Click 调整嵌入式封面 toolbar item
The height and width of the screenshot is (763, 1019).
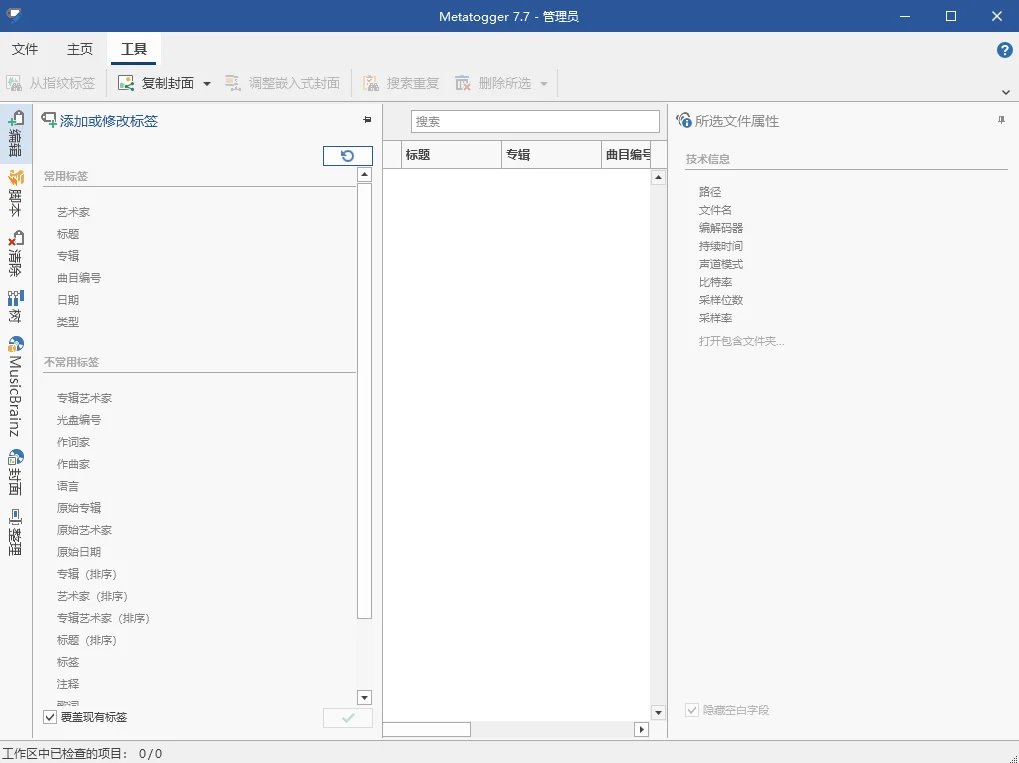282,83
